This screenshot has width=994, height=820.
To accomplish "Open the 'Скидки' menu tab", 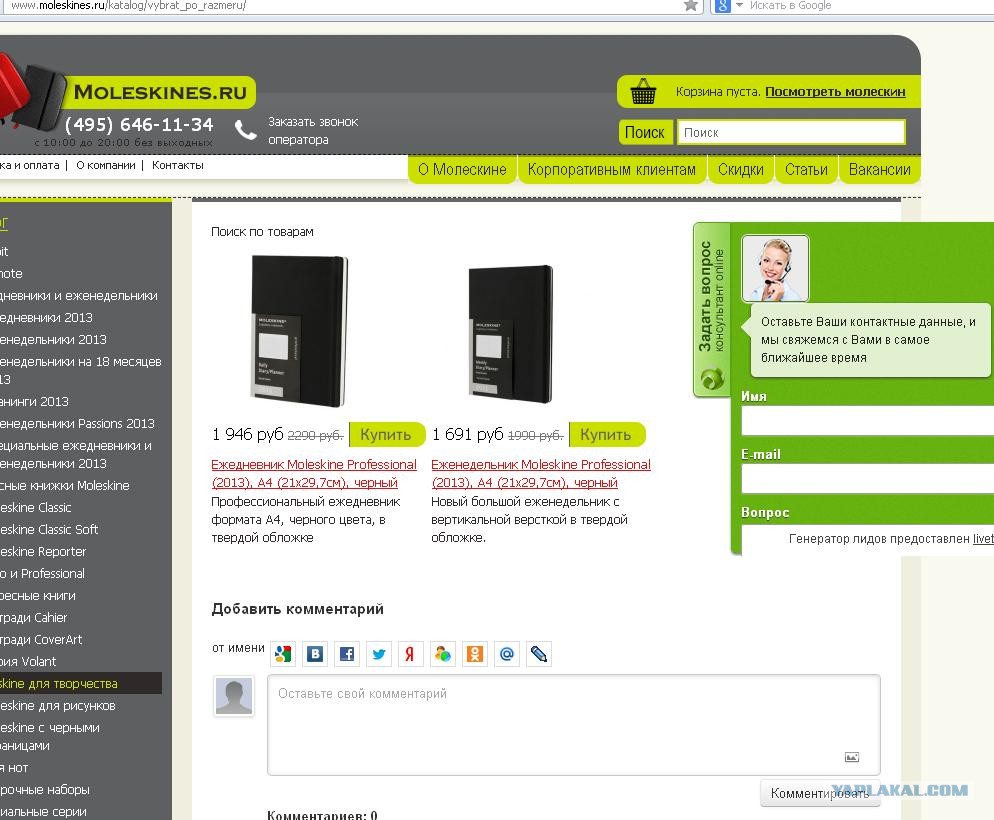I will [740, 169].
